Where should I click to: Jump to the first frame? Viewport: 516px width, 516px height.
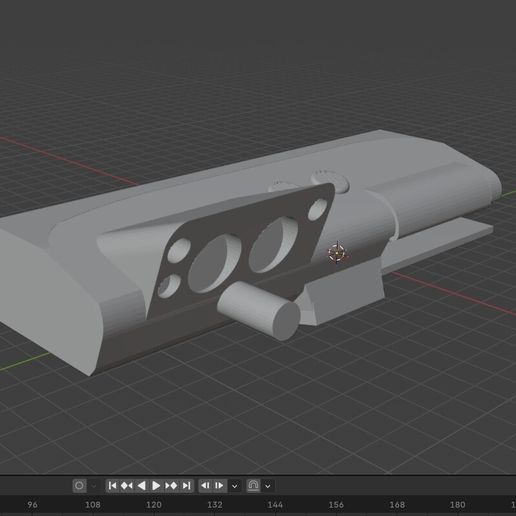tap(113, 485)
